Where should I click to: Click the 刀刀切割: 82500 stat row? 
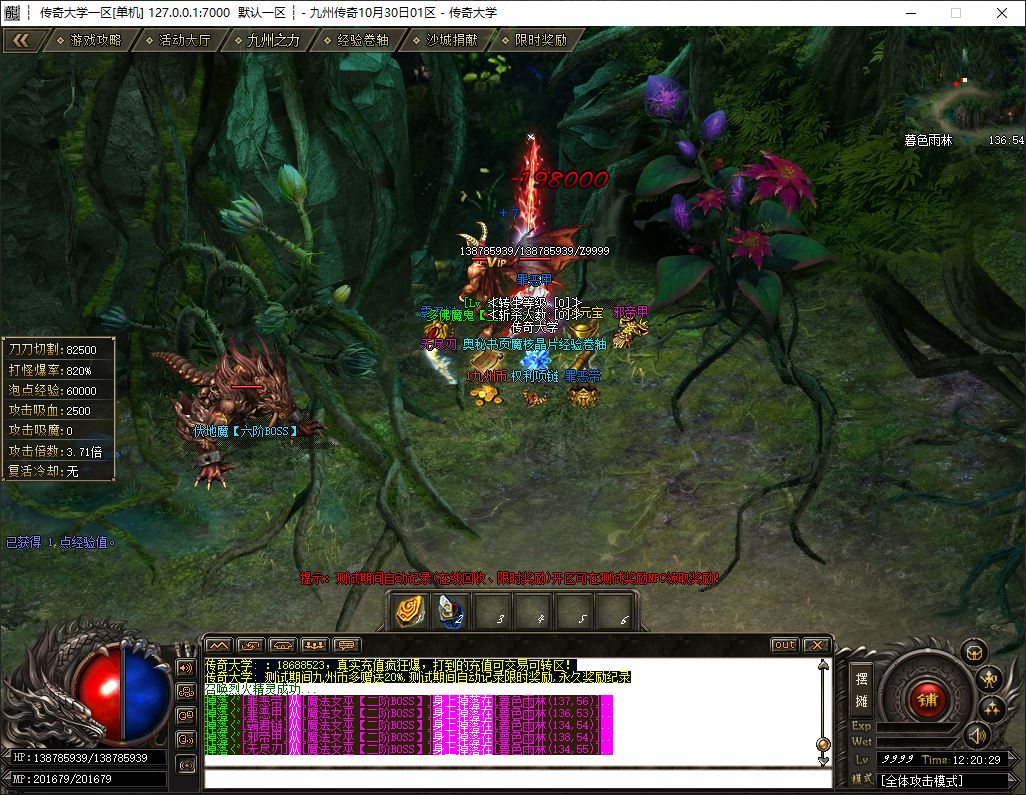pyautogui.click(x=59, y=349)
